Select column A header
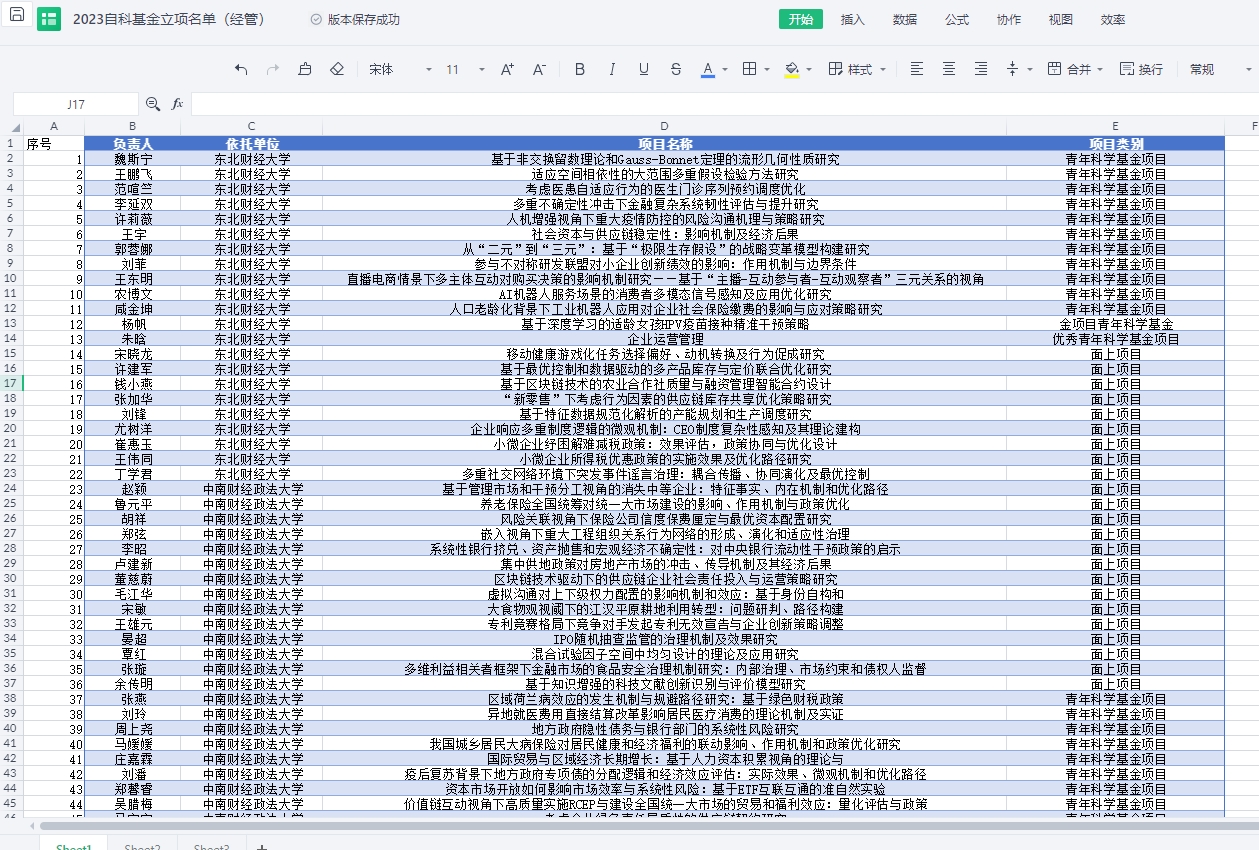Screen dimensions: 1259x850 coord(54,126)
